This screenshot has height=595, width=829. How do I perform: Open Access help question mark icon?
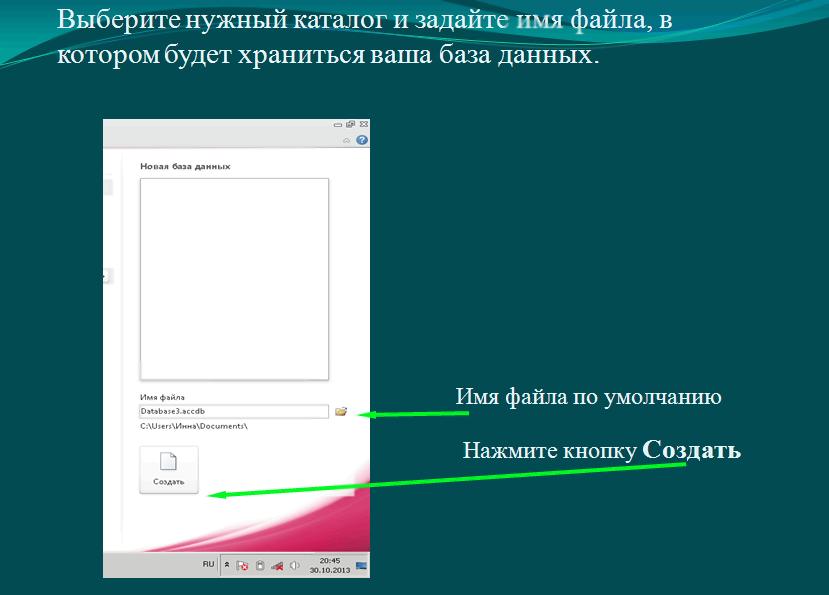[362, 141]
